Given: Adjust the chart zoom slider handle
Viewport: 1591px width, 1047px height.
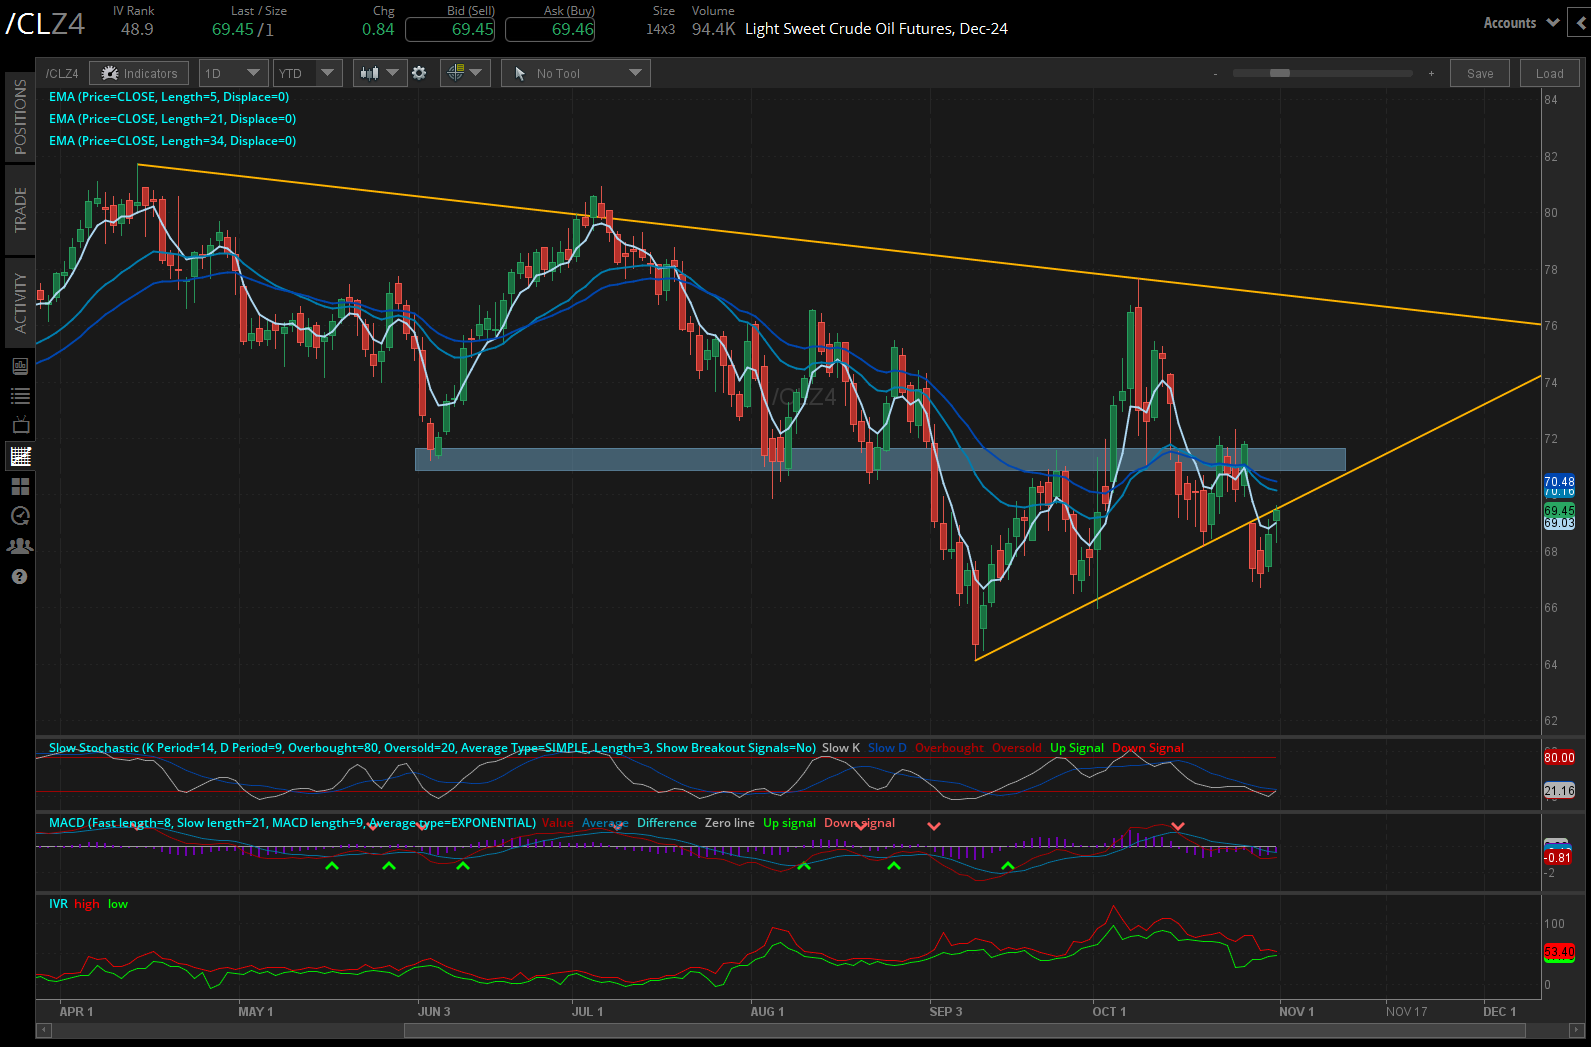Looking at the screenshot, I should [1280, 73].
